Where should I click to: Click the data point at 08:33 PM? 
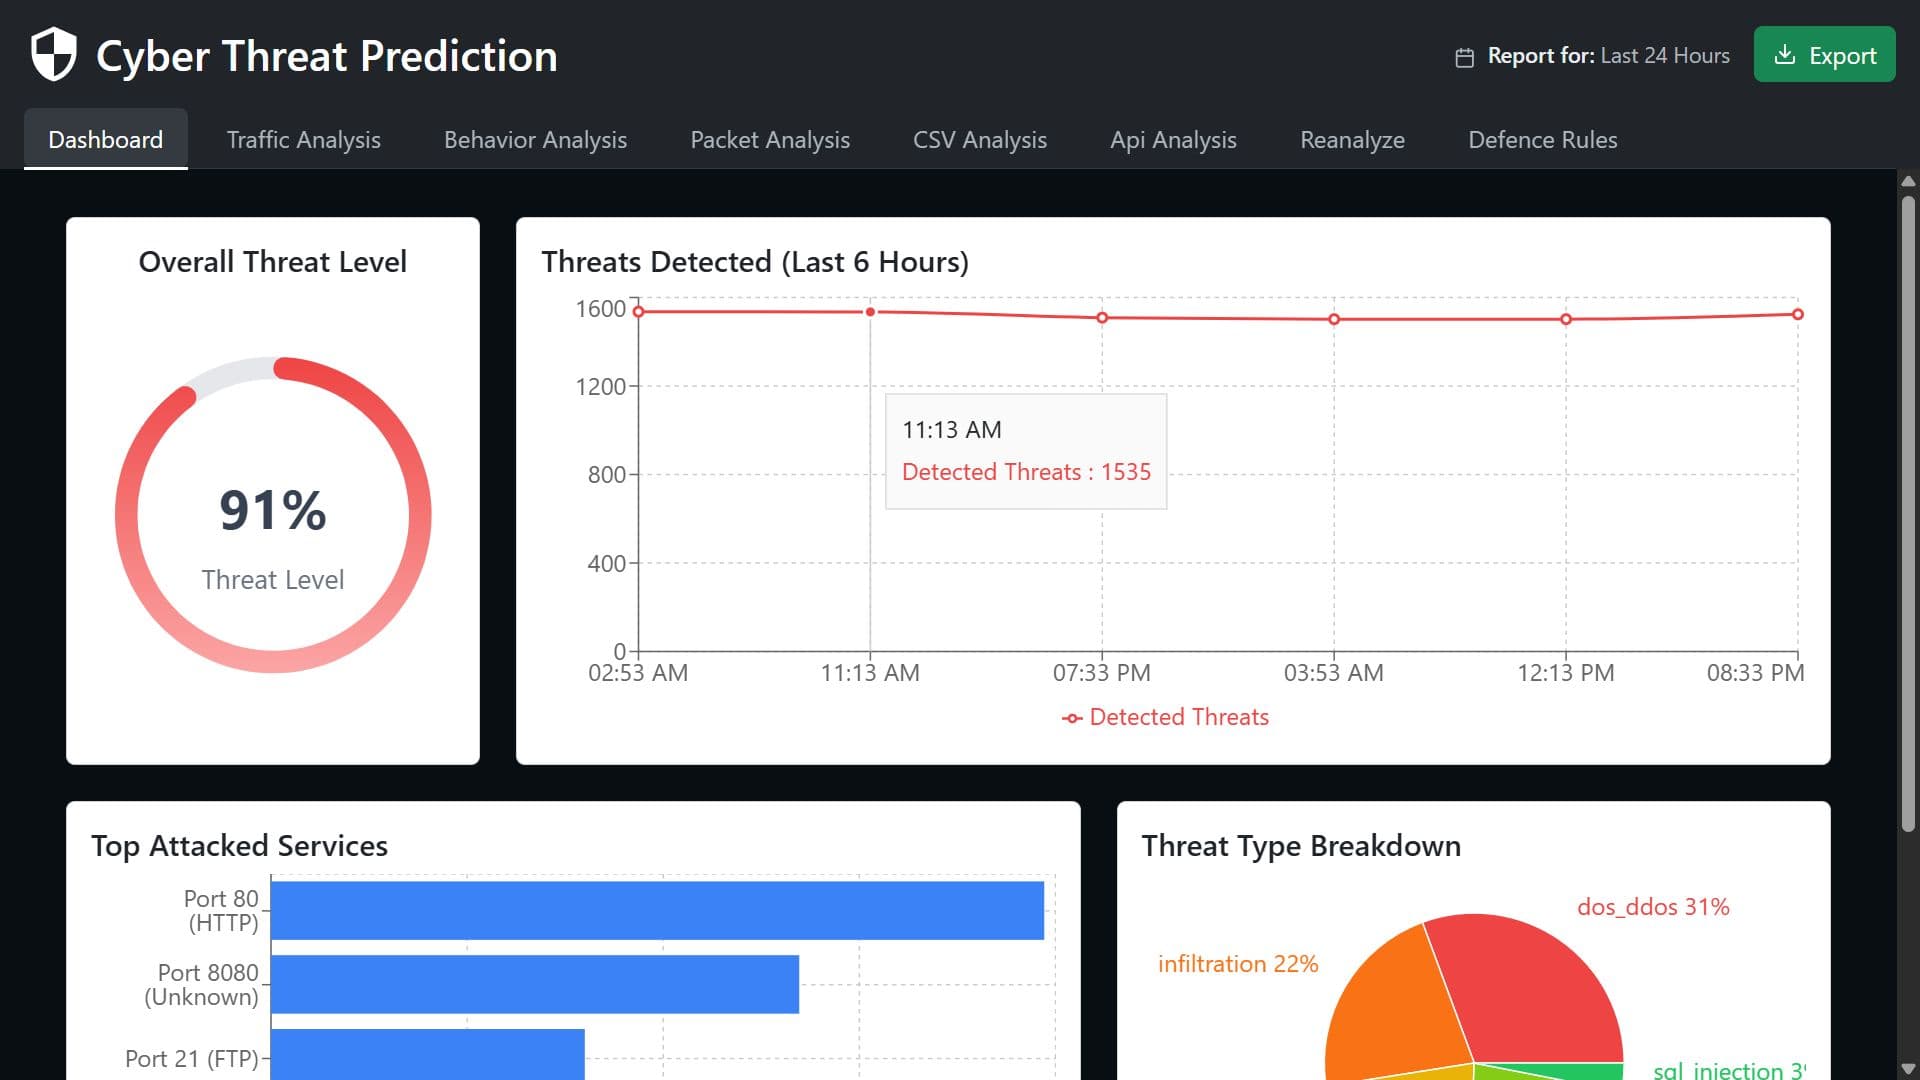tap(1797, 313)
